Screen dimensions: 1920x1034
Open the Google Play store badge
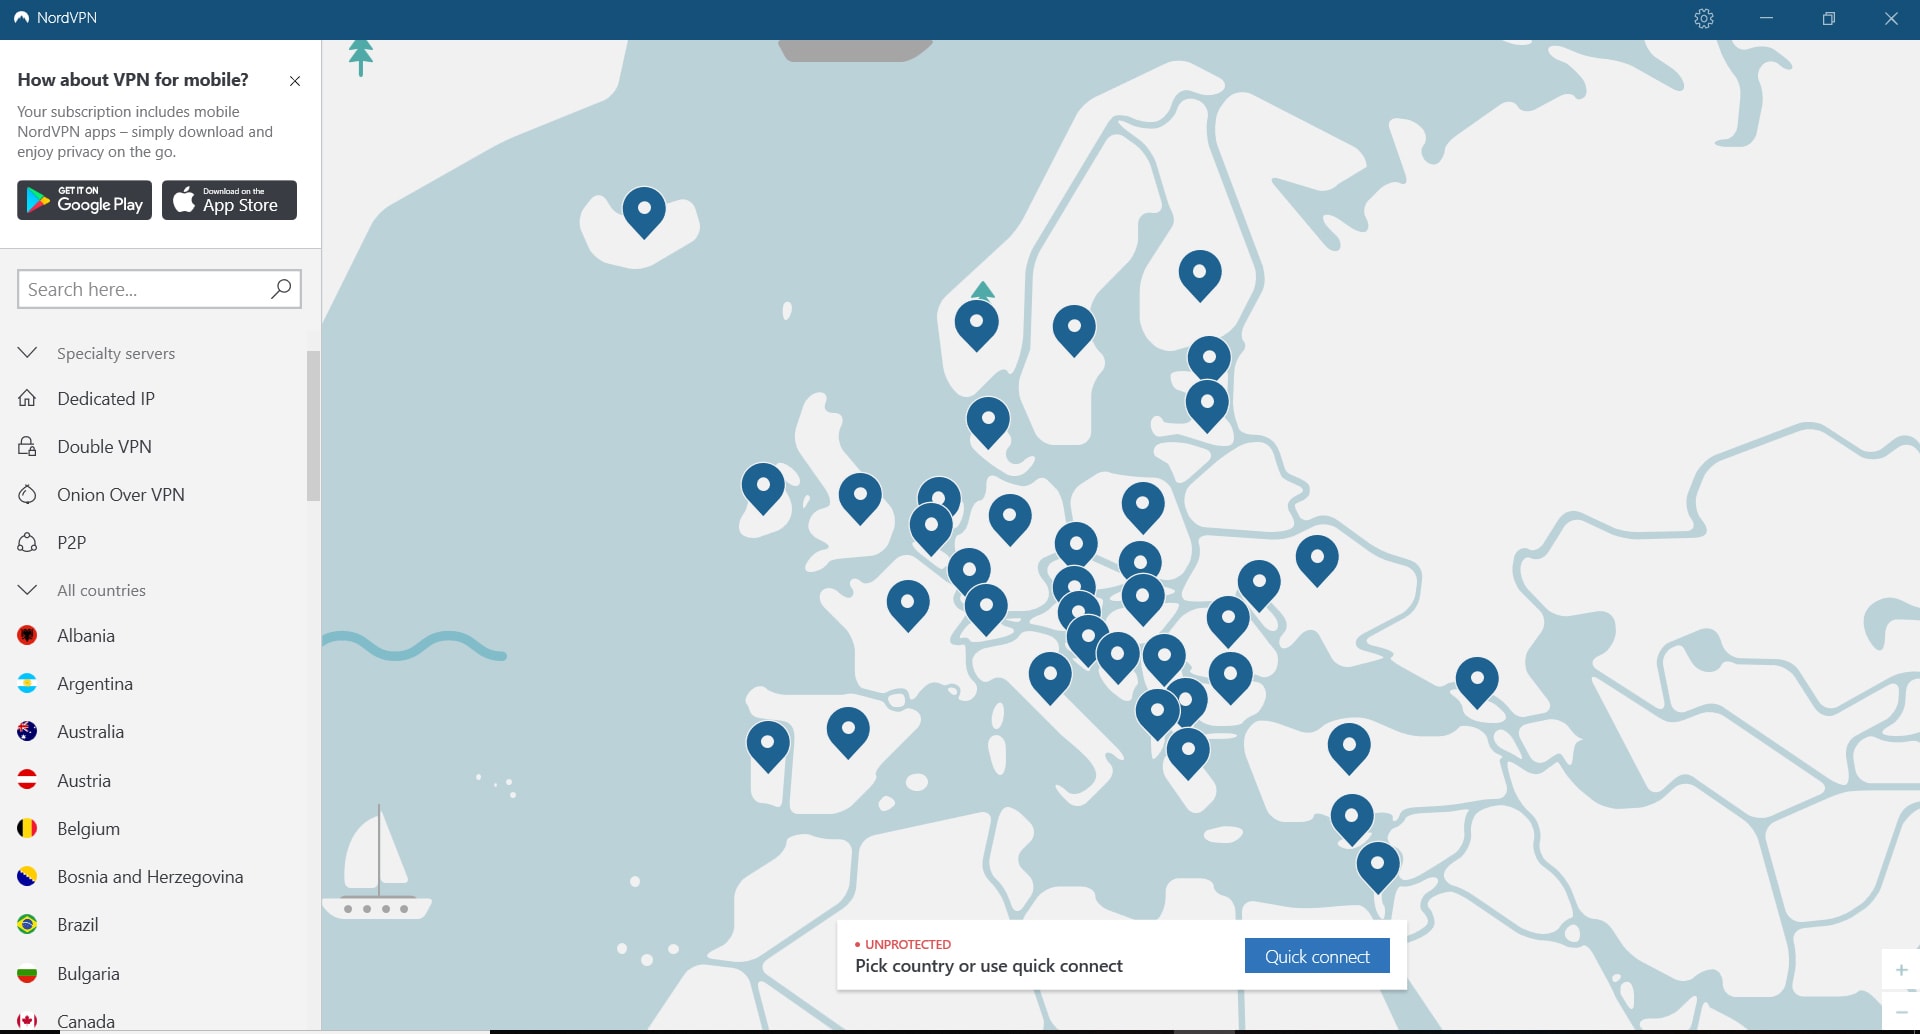tap(84, 200)
